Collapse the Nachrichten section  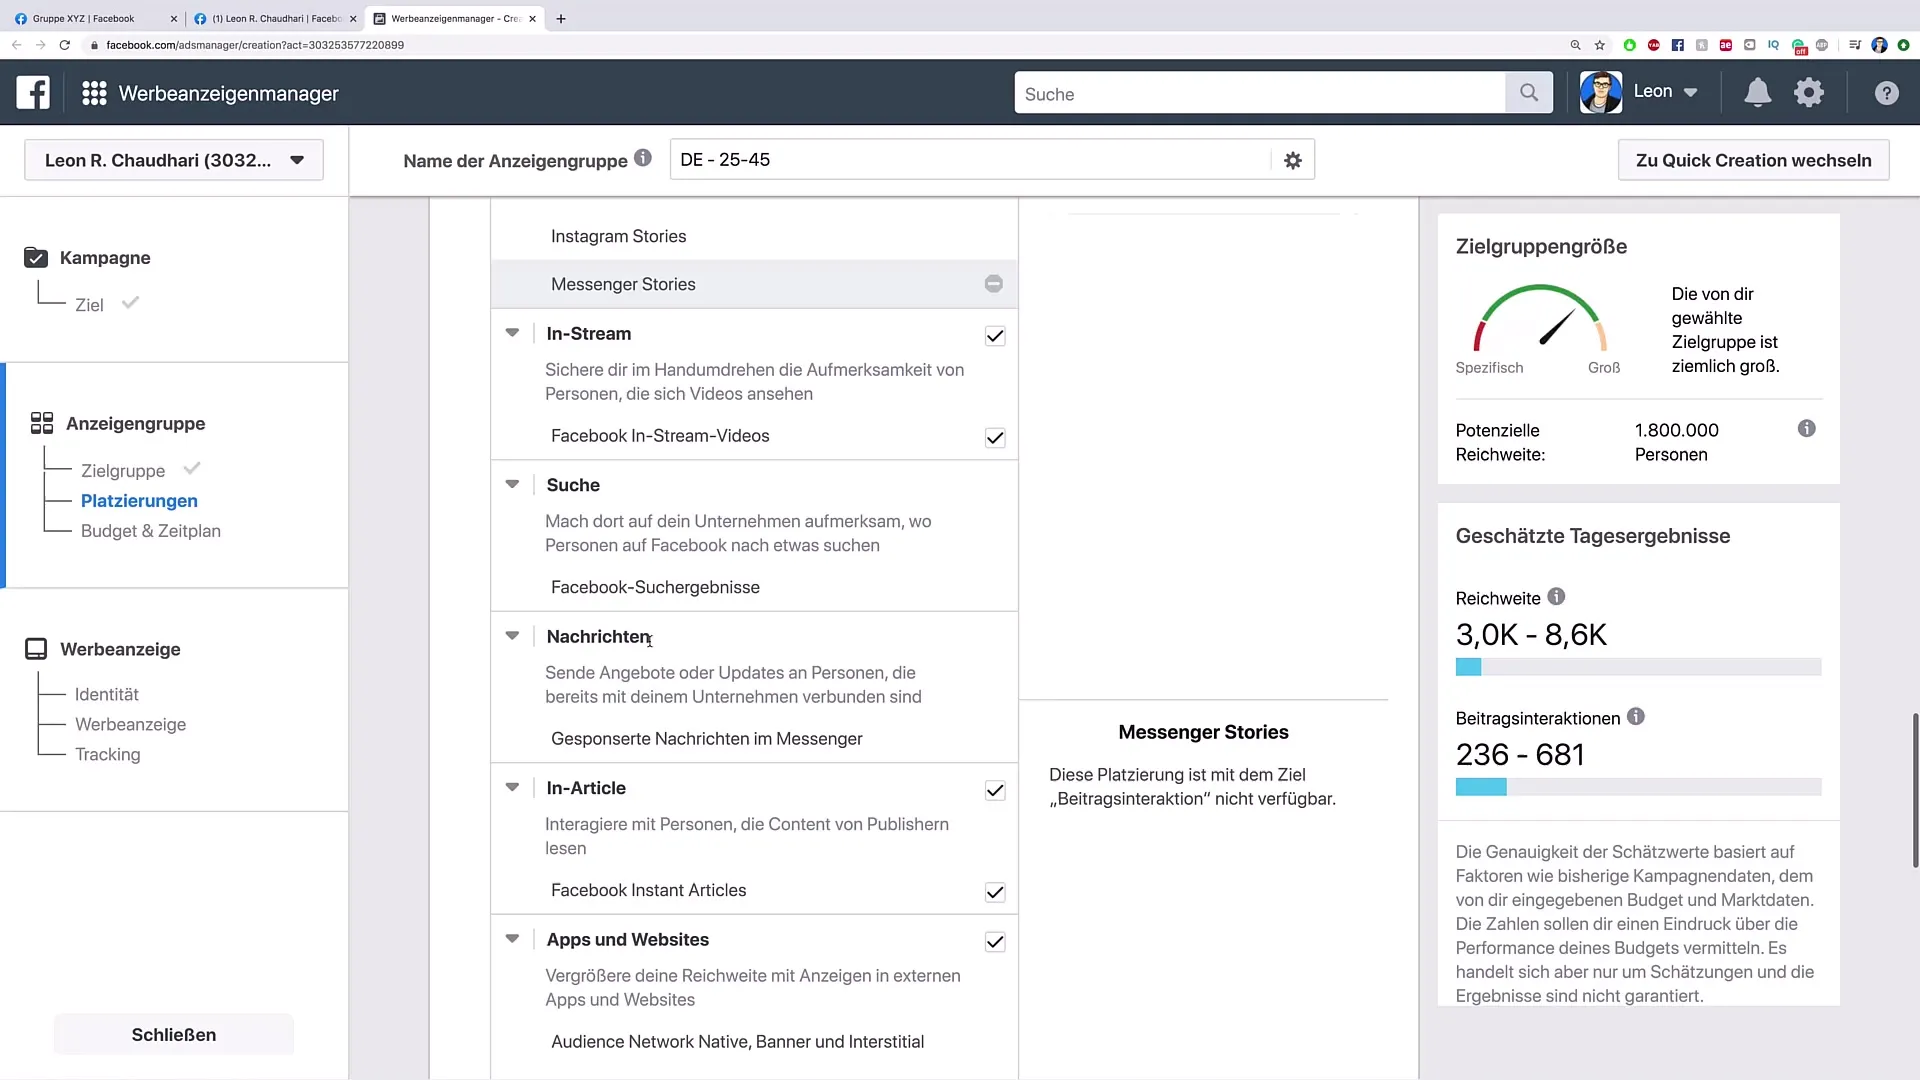click(512, 636)
